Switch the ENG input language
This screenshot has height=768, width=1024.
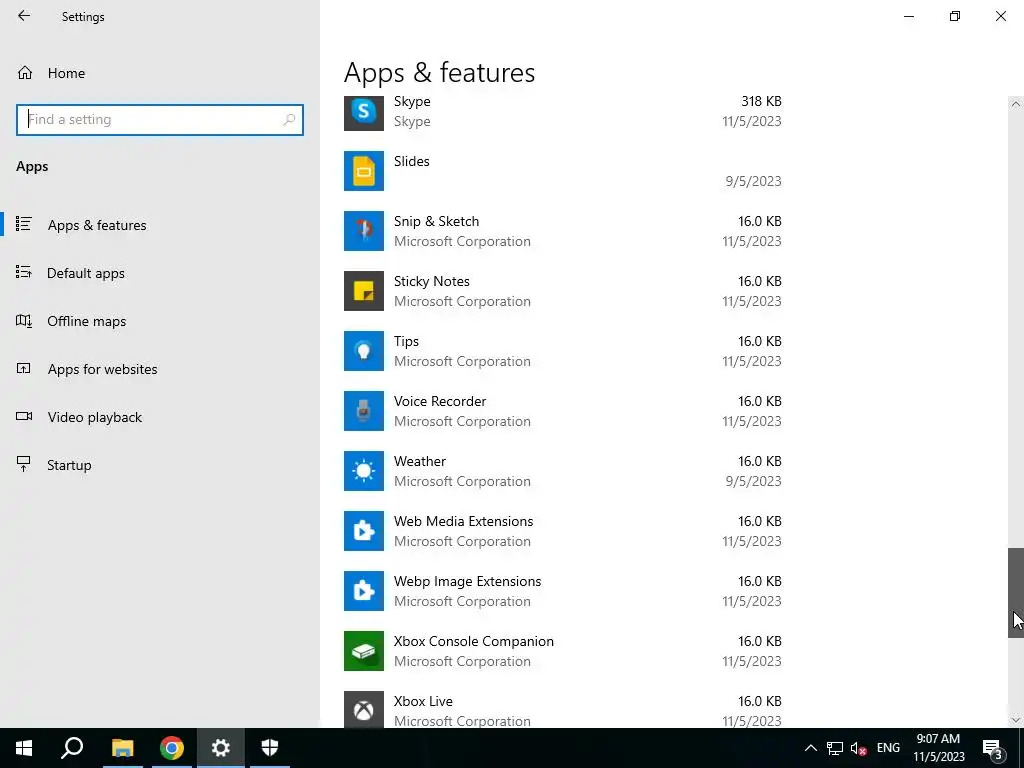pyautogui.click(x=888, y=748)
